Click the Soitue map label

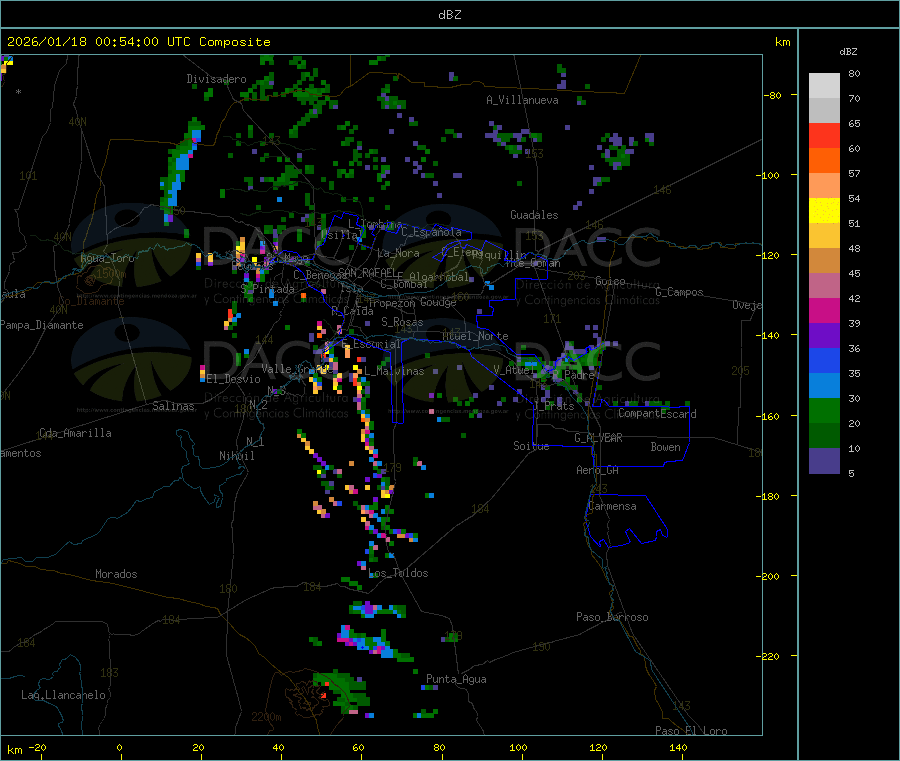coord(532,446)
